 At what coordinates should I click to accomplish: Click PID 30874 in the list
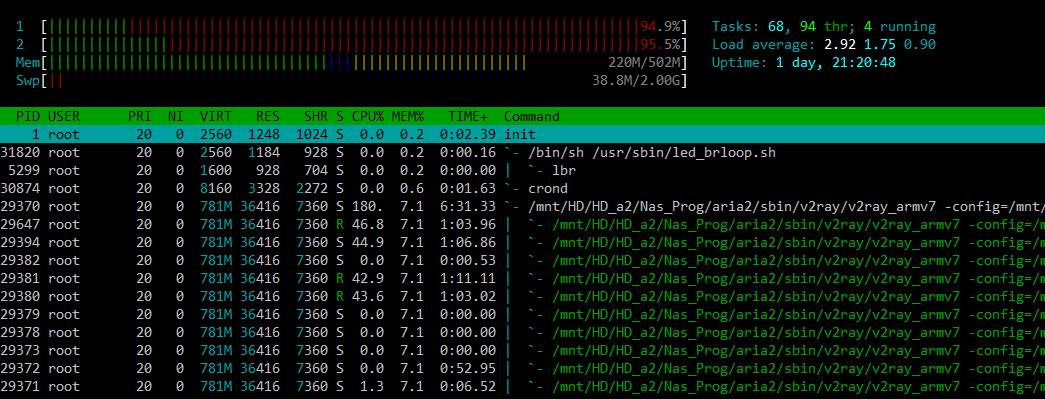tap(21, 189)
